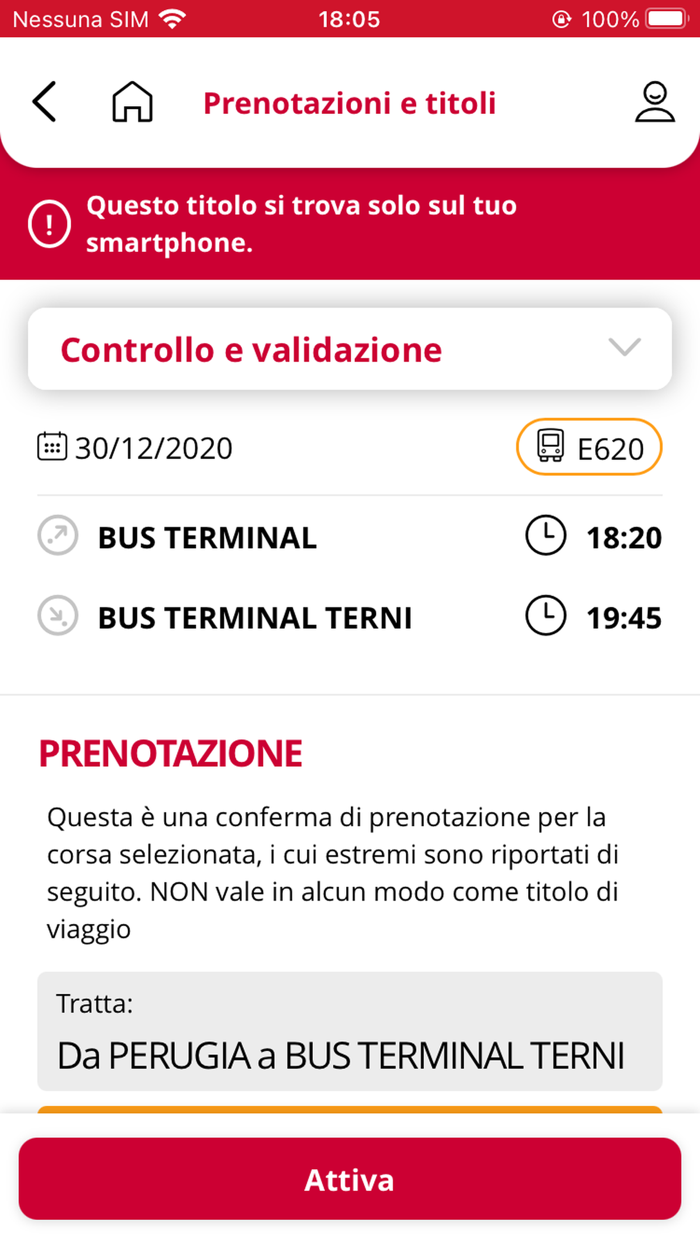Tap the battery indicator in status bar

pos(666,19)
